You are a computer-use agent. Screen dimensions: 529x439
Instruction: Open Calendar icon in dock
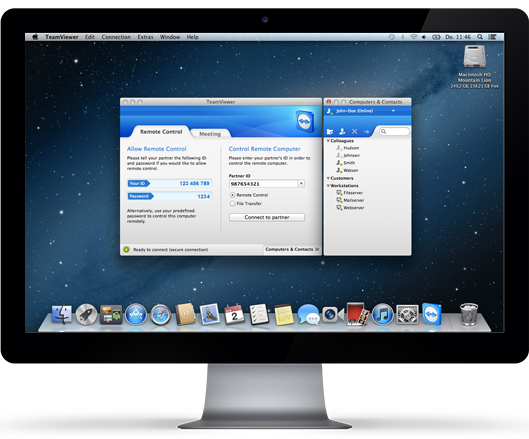(234, 314)
